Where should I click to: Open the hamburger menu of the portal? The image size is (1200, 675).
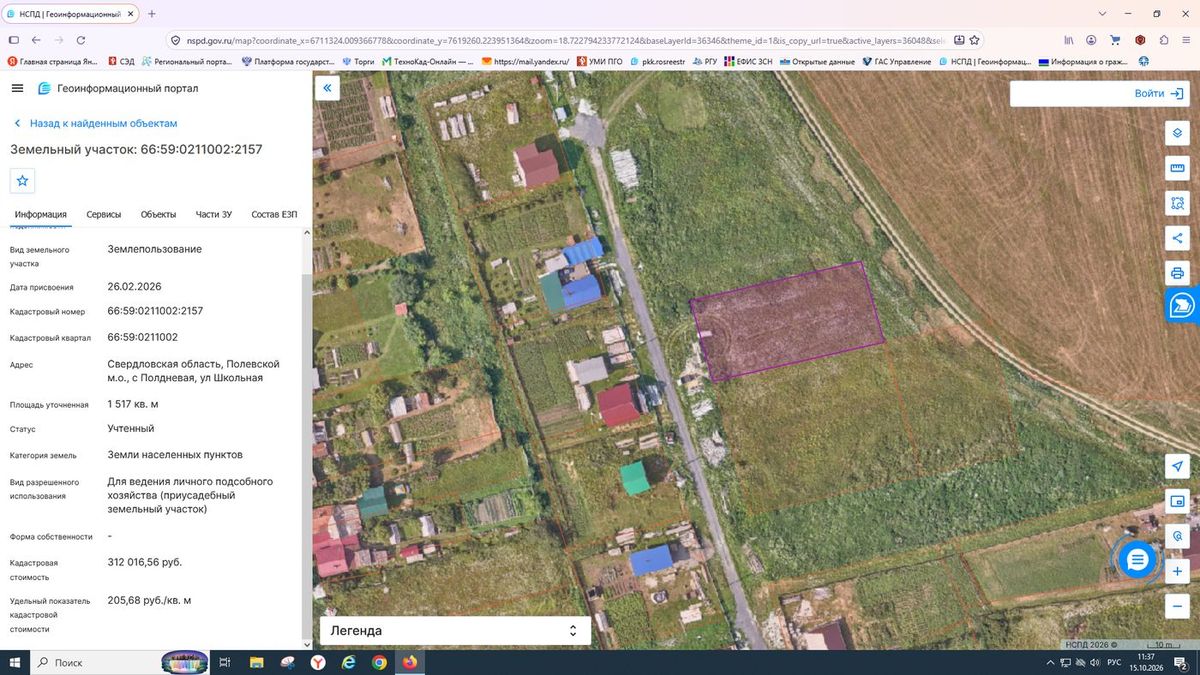point(17,88)
